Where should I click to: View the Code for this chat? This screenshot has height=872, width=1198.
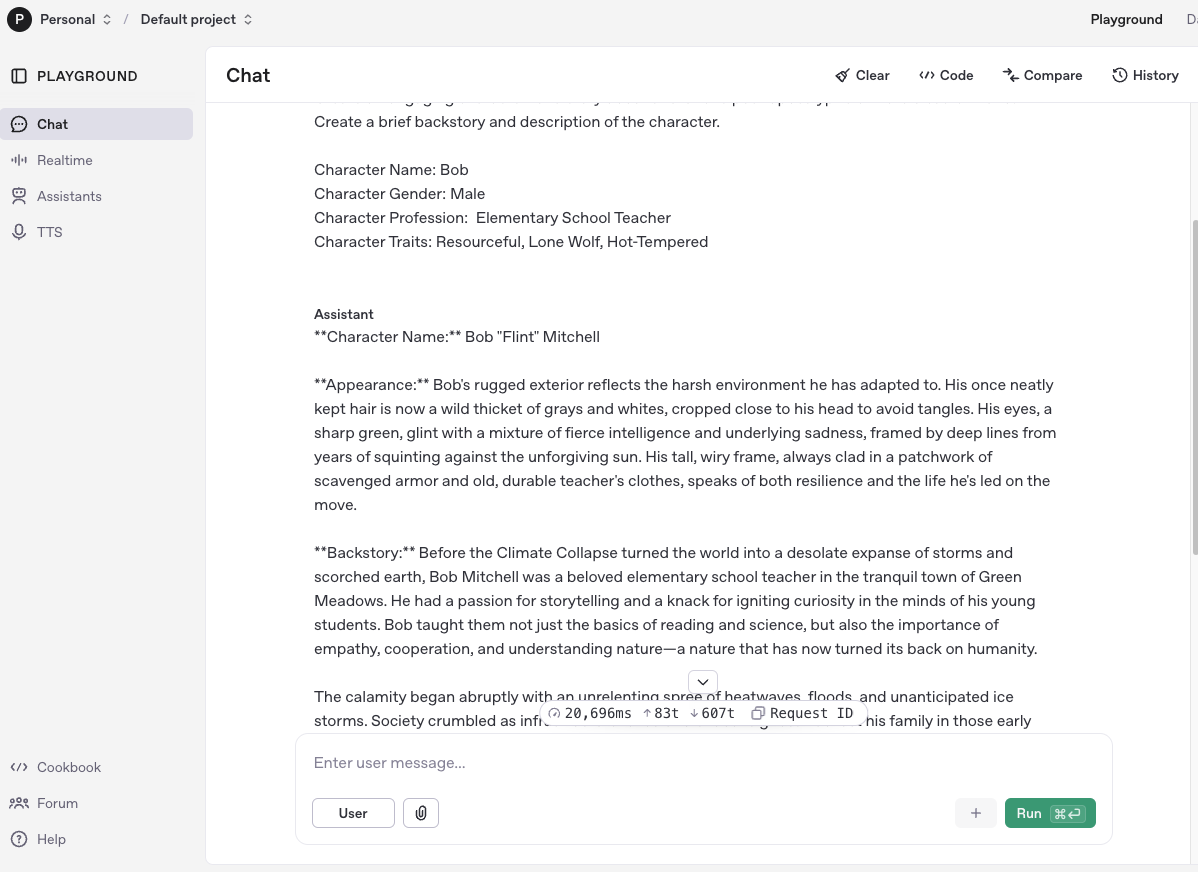pos(946,75)
